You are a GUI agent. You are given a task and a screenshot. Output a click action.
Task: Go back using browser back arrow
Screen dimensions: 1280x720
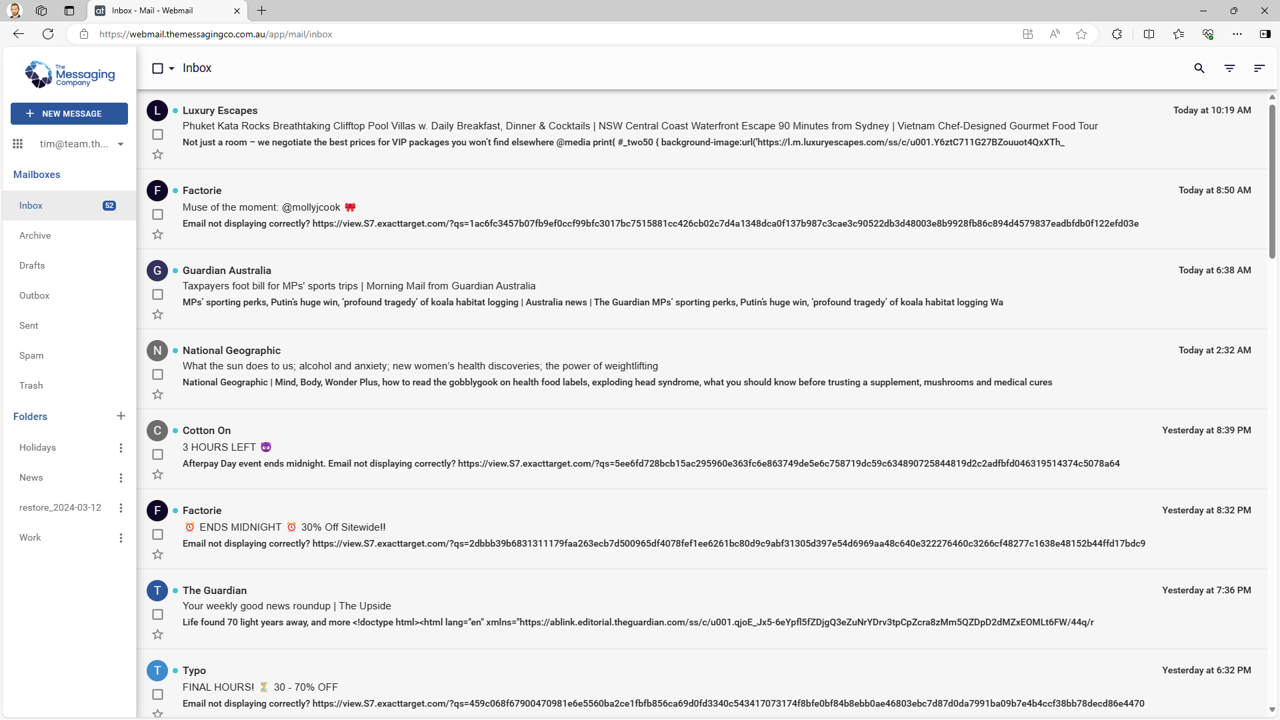18,34
